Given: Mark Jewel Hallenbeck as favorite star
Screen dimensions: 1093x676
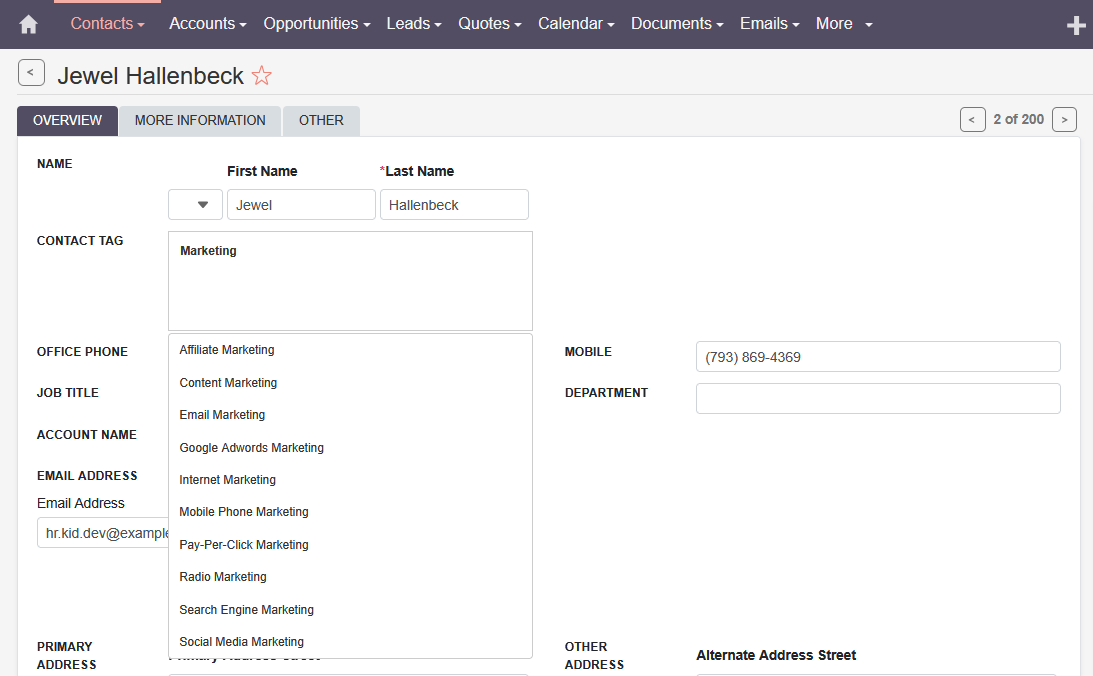Looking at the screenshot, I should click(x=261, y=75).
